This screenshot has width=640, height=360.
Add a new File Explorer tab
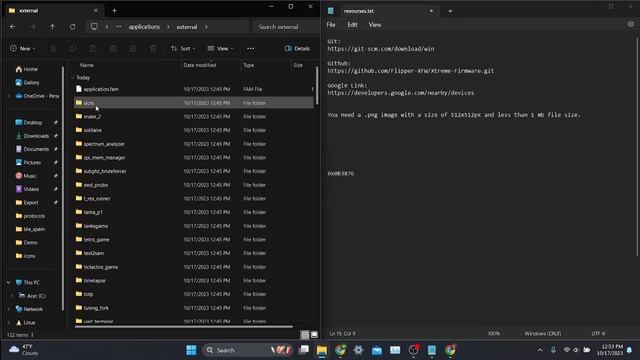pos(114,11)
